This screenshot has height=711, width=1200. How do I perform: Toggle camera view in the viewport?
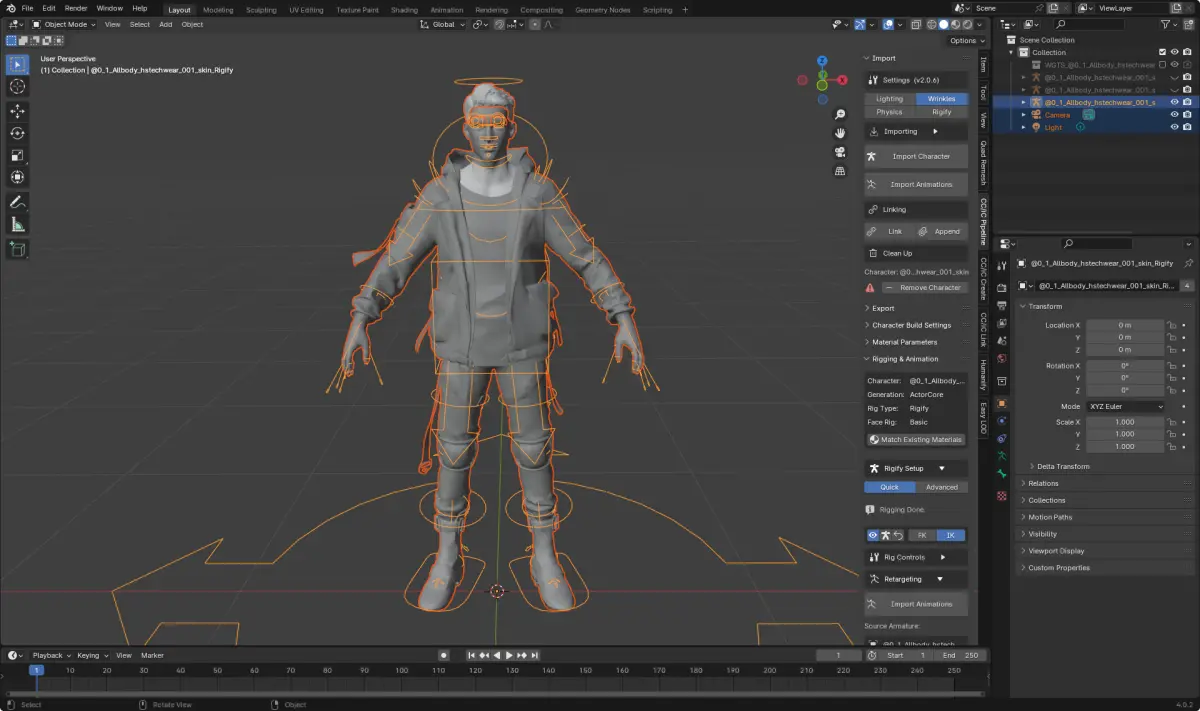pyautogui.click(x=841, y=152)
